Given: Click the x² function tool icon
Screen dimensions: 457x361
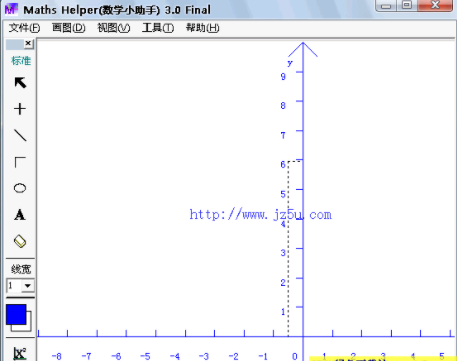Looking at the screenshot, I should 20,353.
